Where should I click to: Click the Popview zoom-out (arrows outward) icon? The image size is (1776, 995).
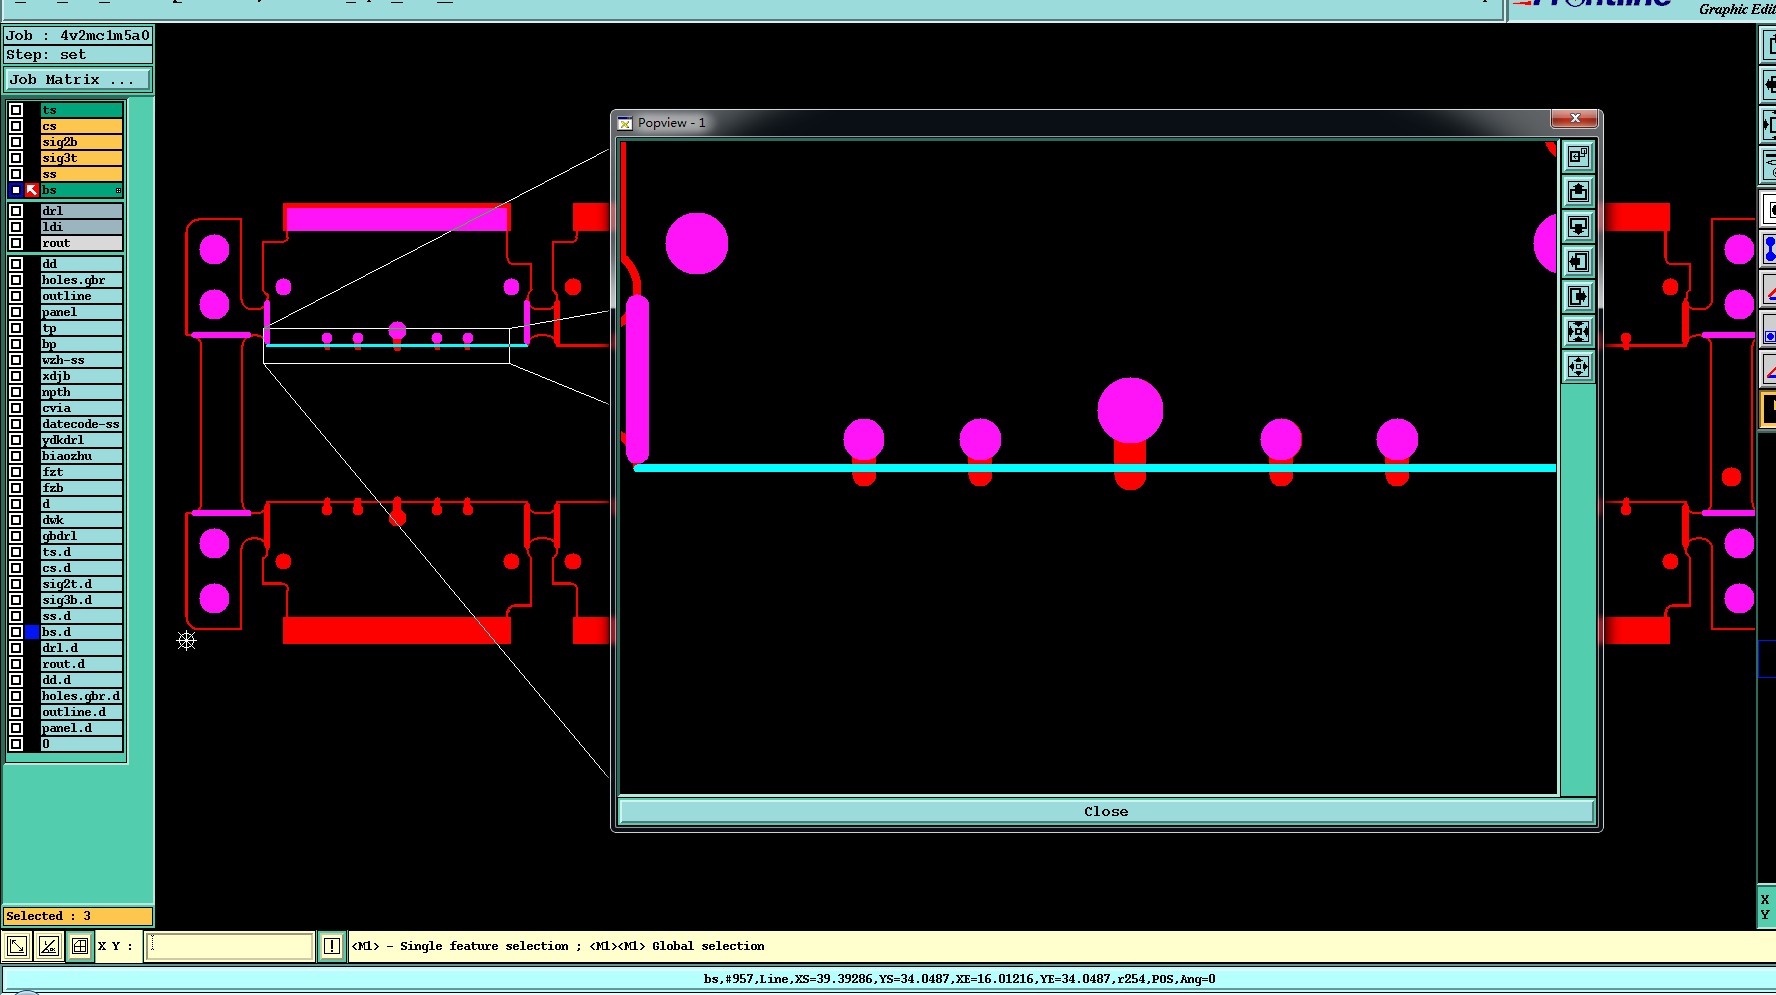[x=1578, y=366]
